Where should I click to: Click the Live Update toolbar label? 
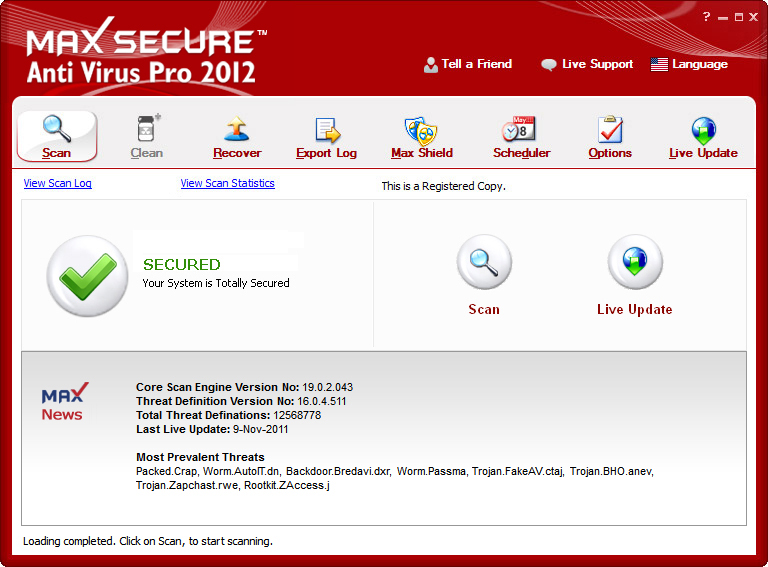click(x=703, y=153)
